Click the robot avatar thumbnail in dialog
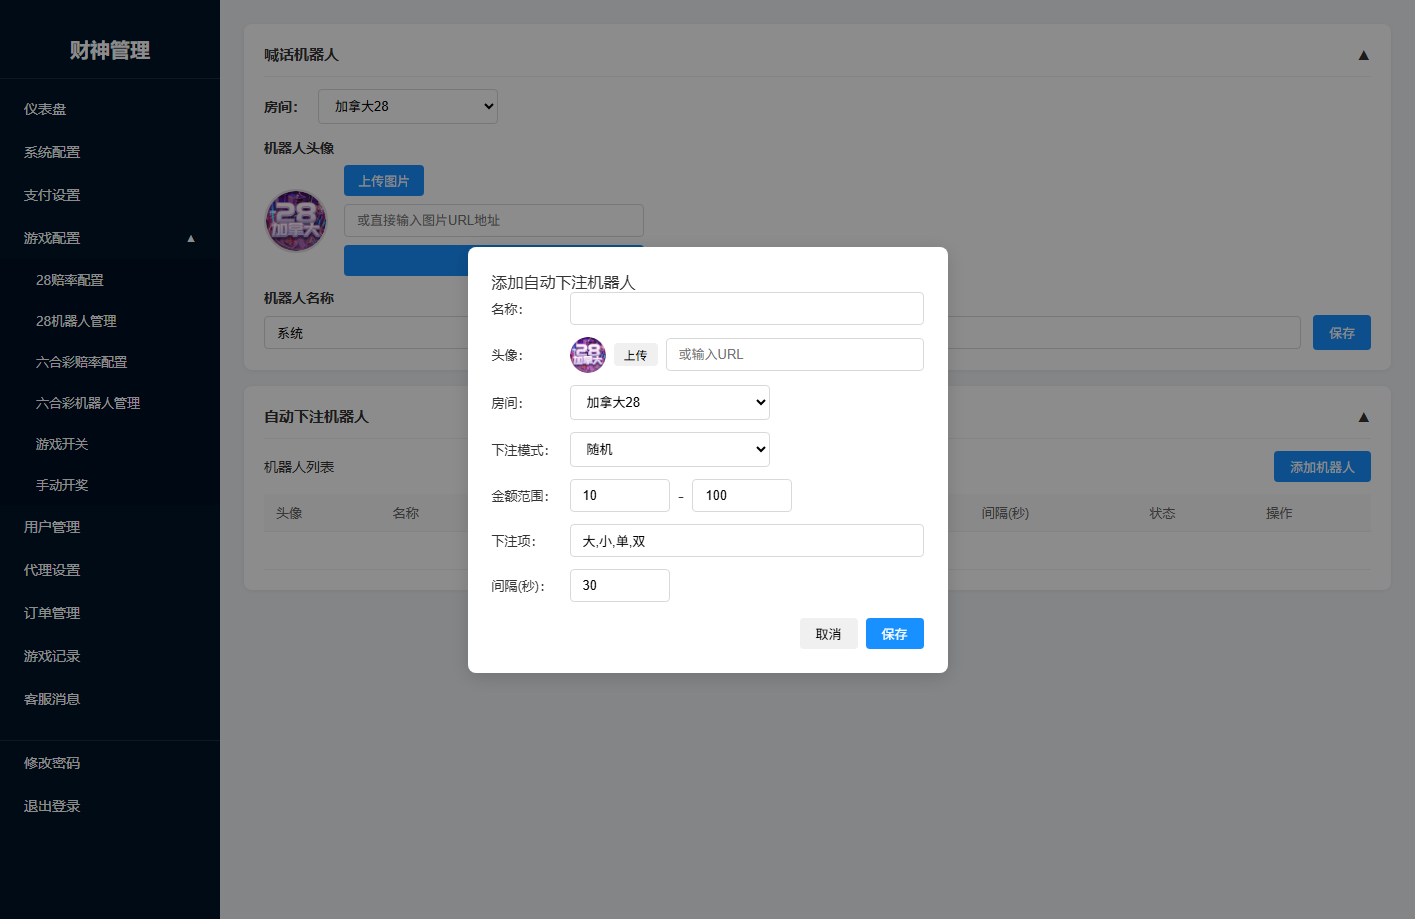The width and height of the screenshot is (1415, 919). click(x=588, y=355)
